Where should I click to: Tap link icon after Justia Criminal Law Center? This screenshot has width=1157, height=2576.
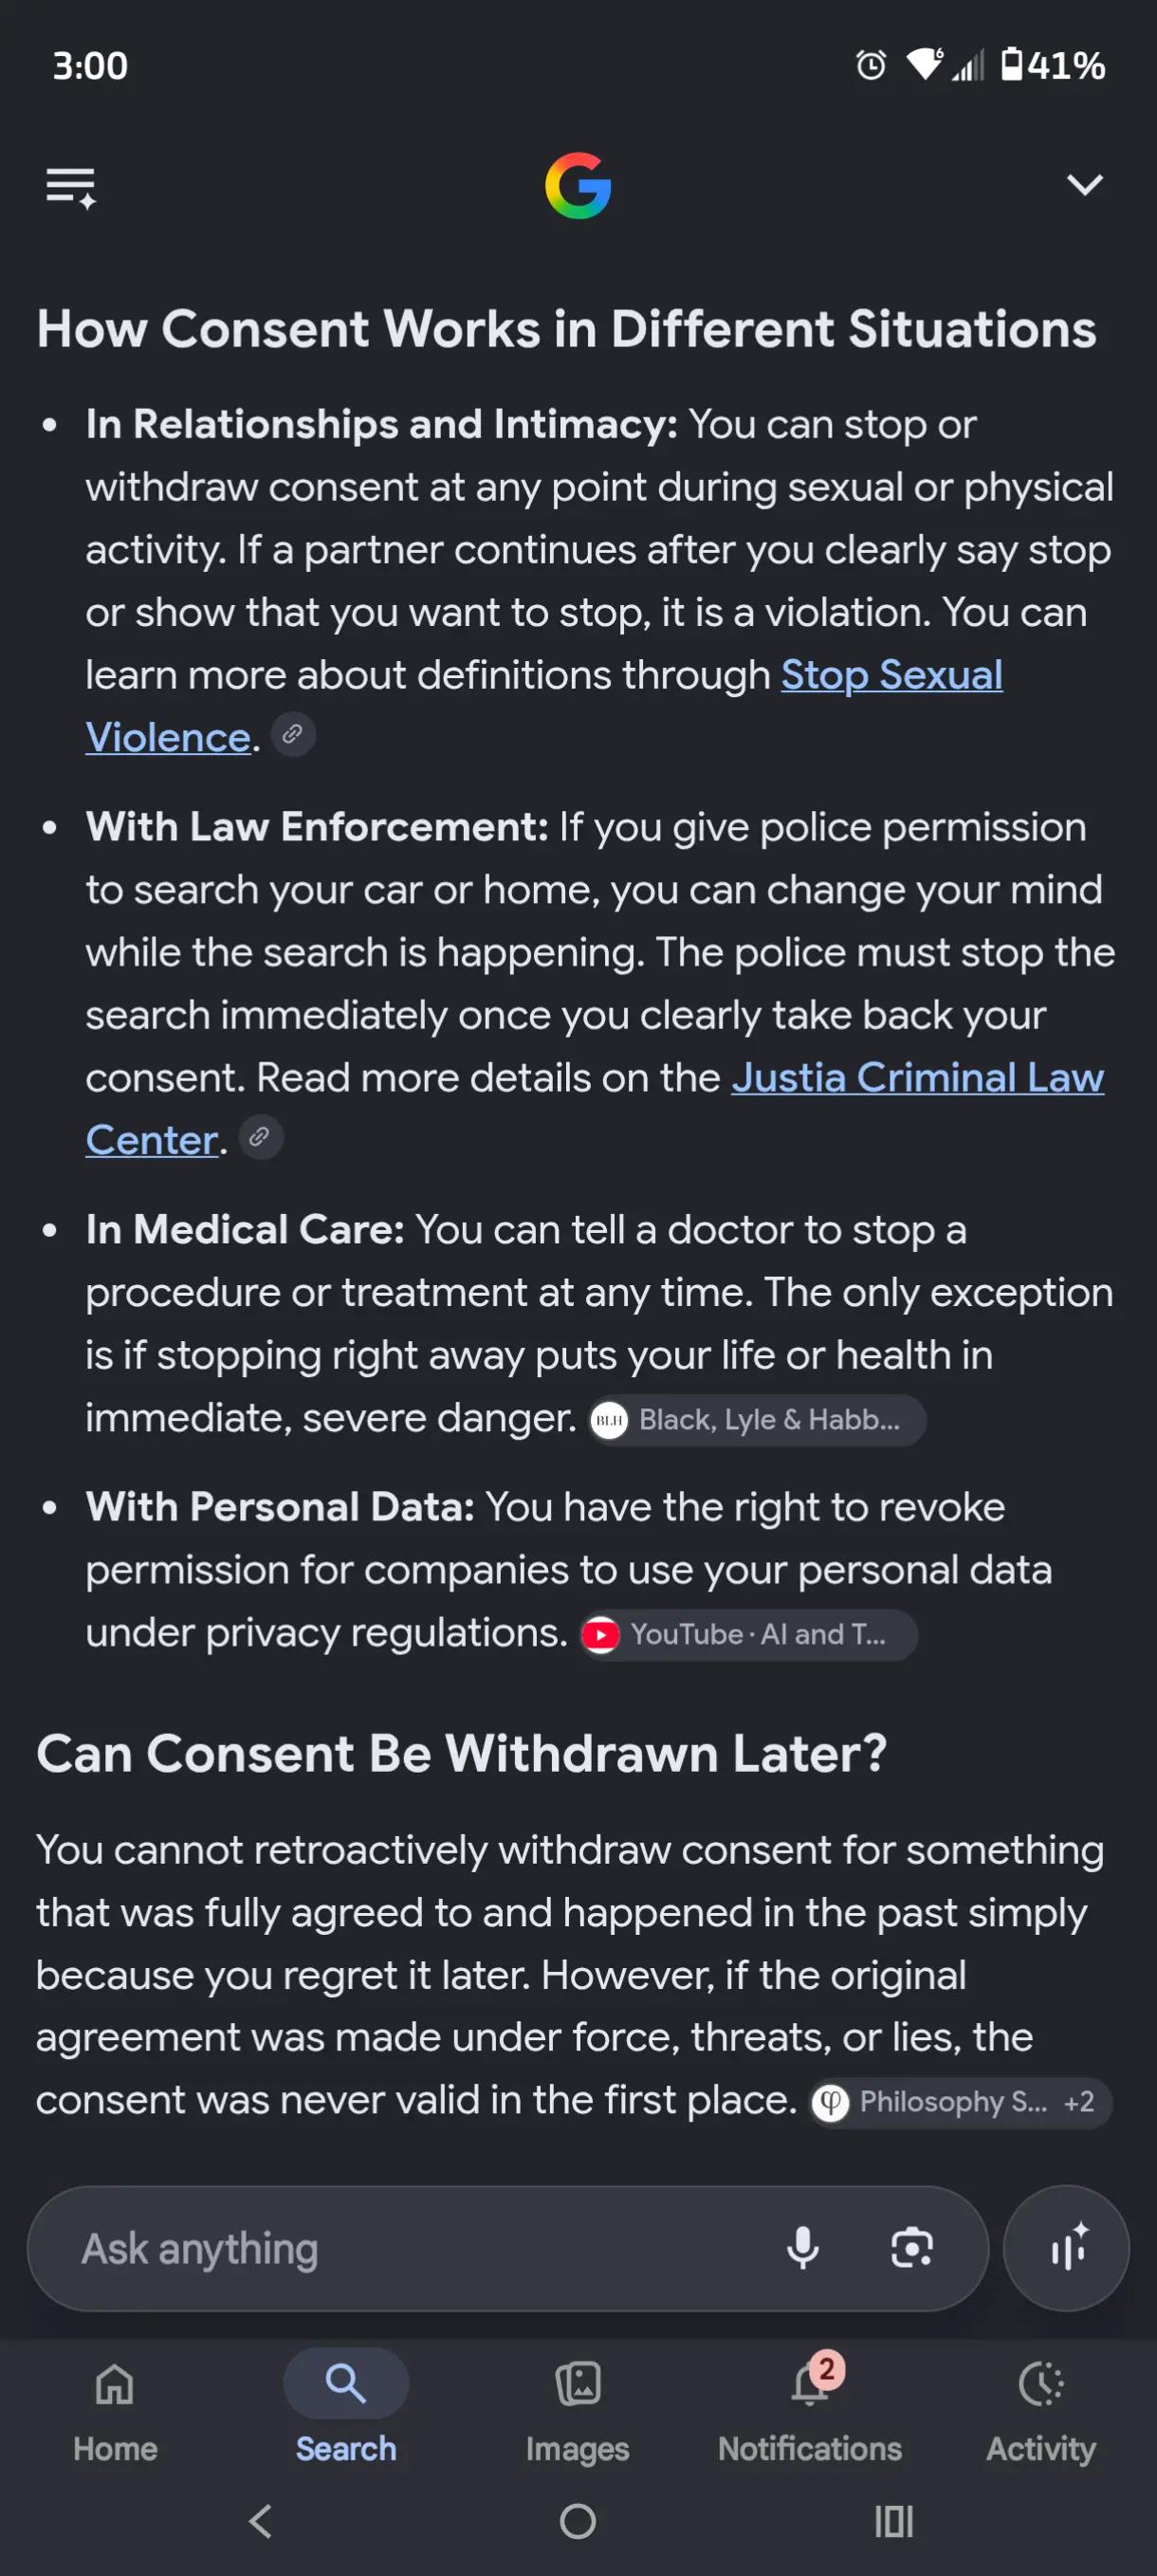(260, 1138)
